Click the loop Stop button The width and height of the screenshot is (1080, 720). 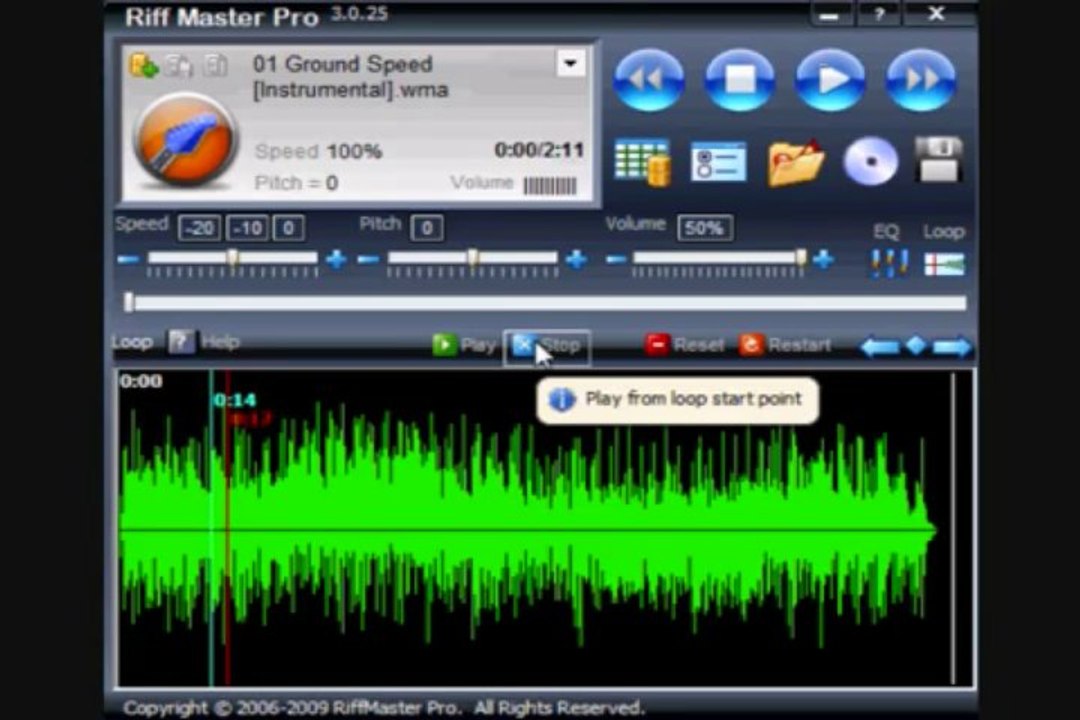tap(548, 346)
